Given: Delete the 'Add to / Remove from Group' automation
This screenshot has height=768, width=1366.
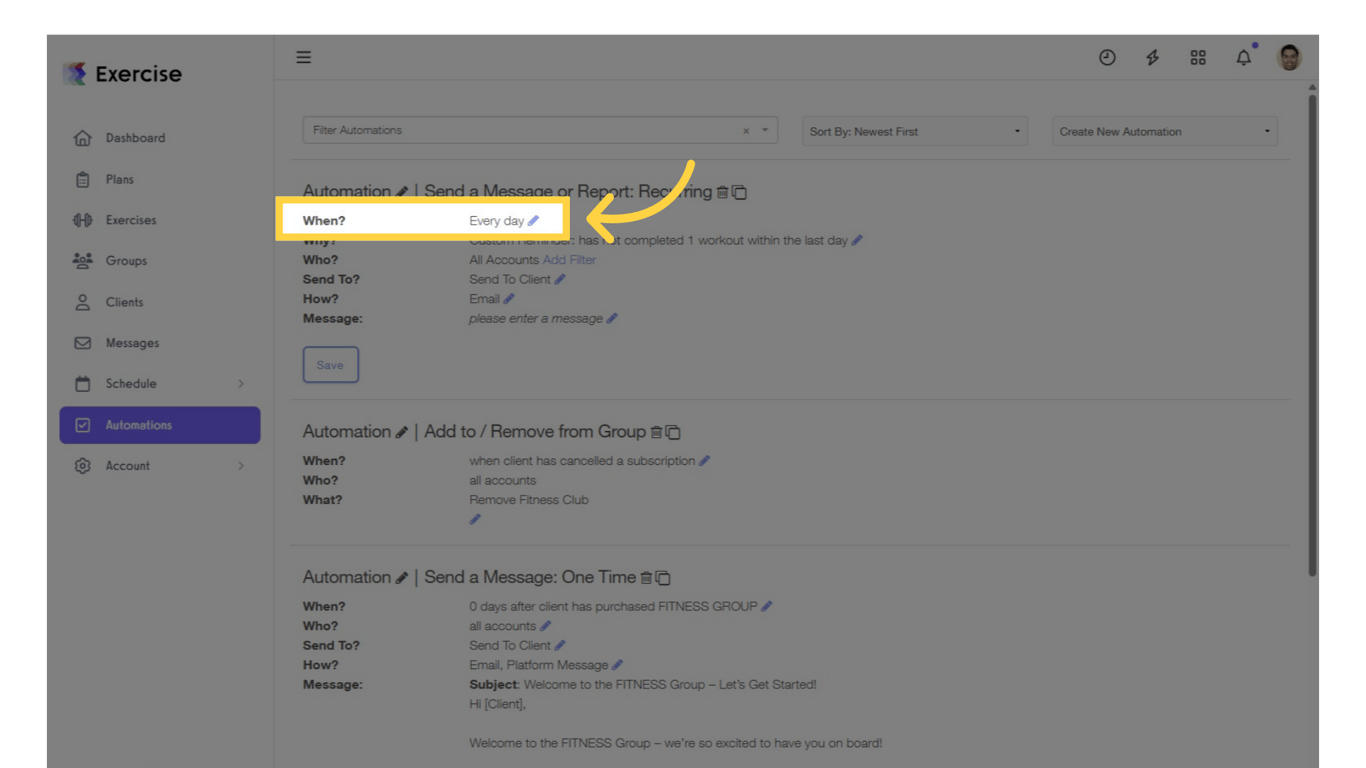Looking at the screenshot, I should 658,431.
